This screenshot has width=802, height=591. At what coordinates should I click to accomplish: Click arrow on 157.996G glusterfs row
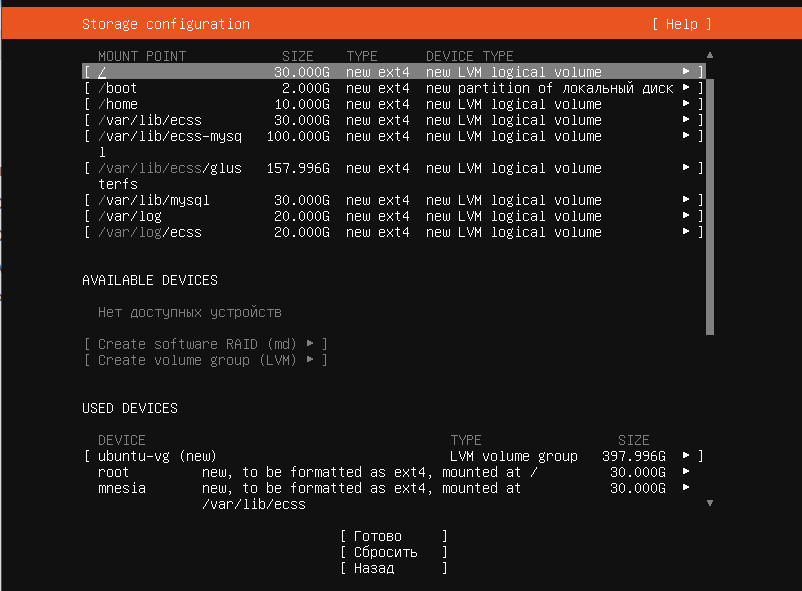[x=686, y=168]
